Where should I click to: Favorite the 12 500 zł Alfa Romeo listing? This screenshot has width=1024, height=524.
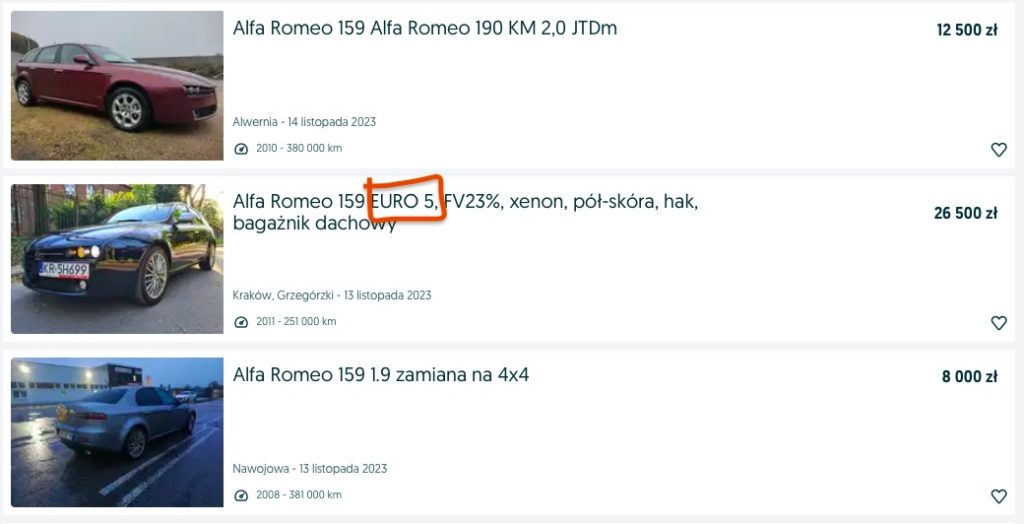pos(999,150)
